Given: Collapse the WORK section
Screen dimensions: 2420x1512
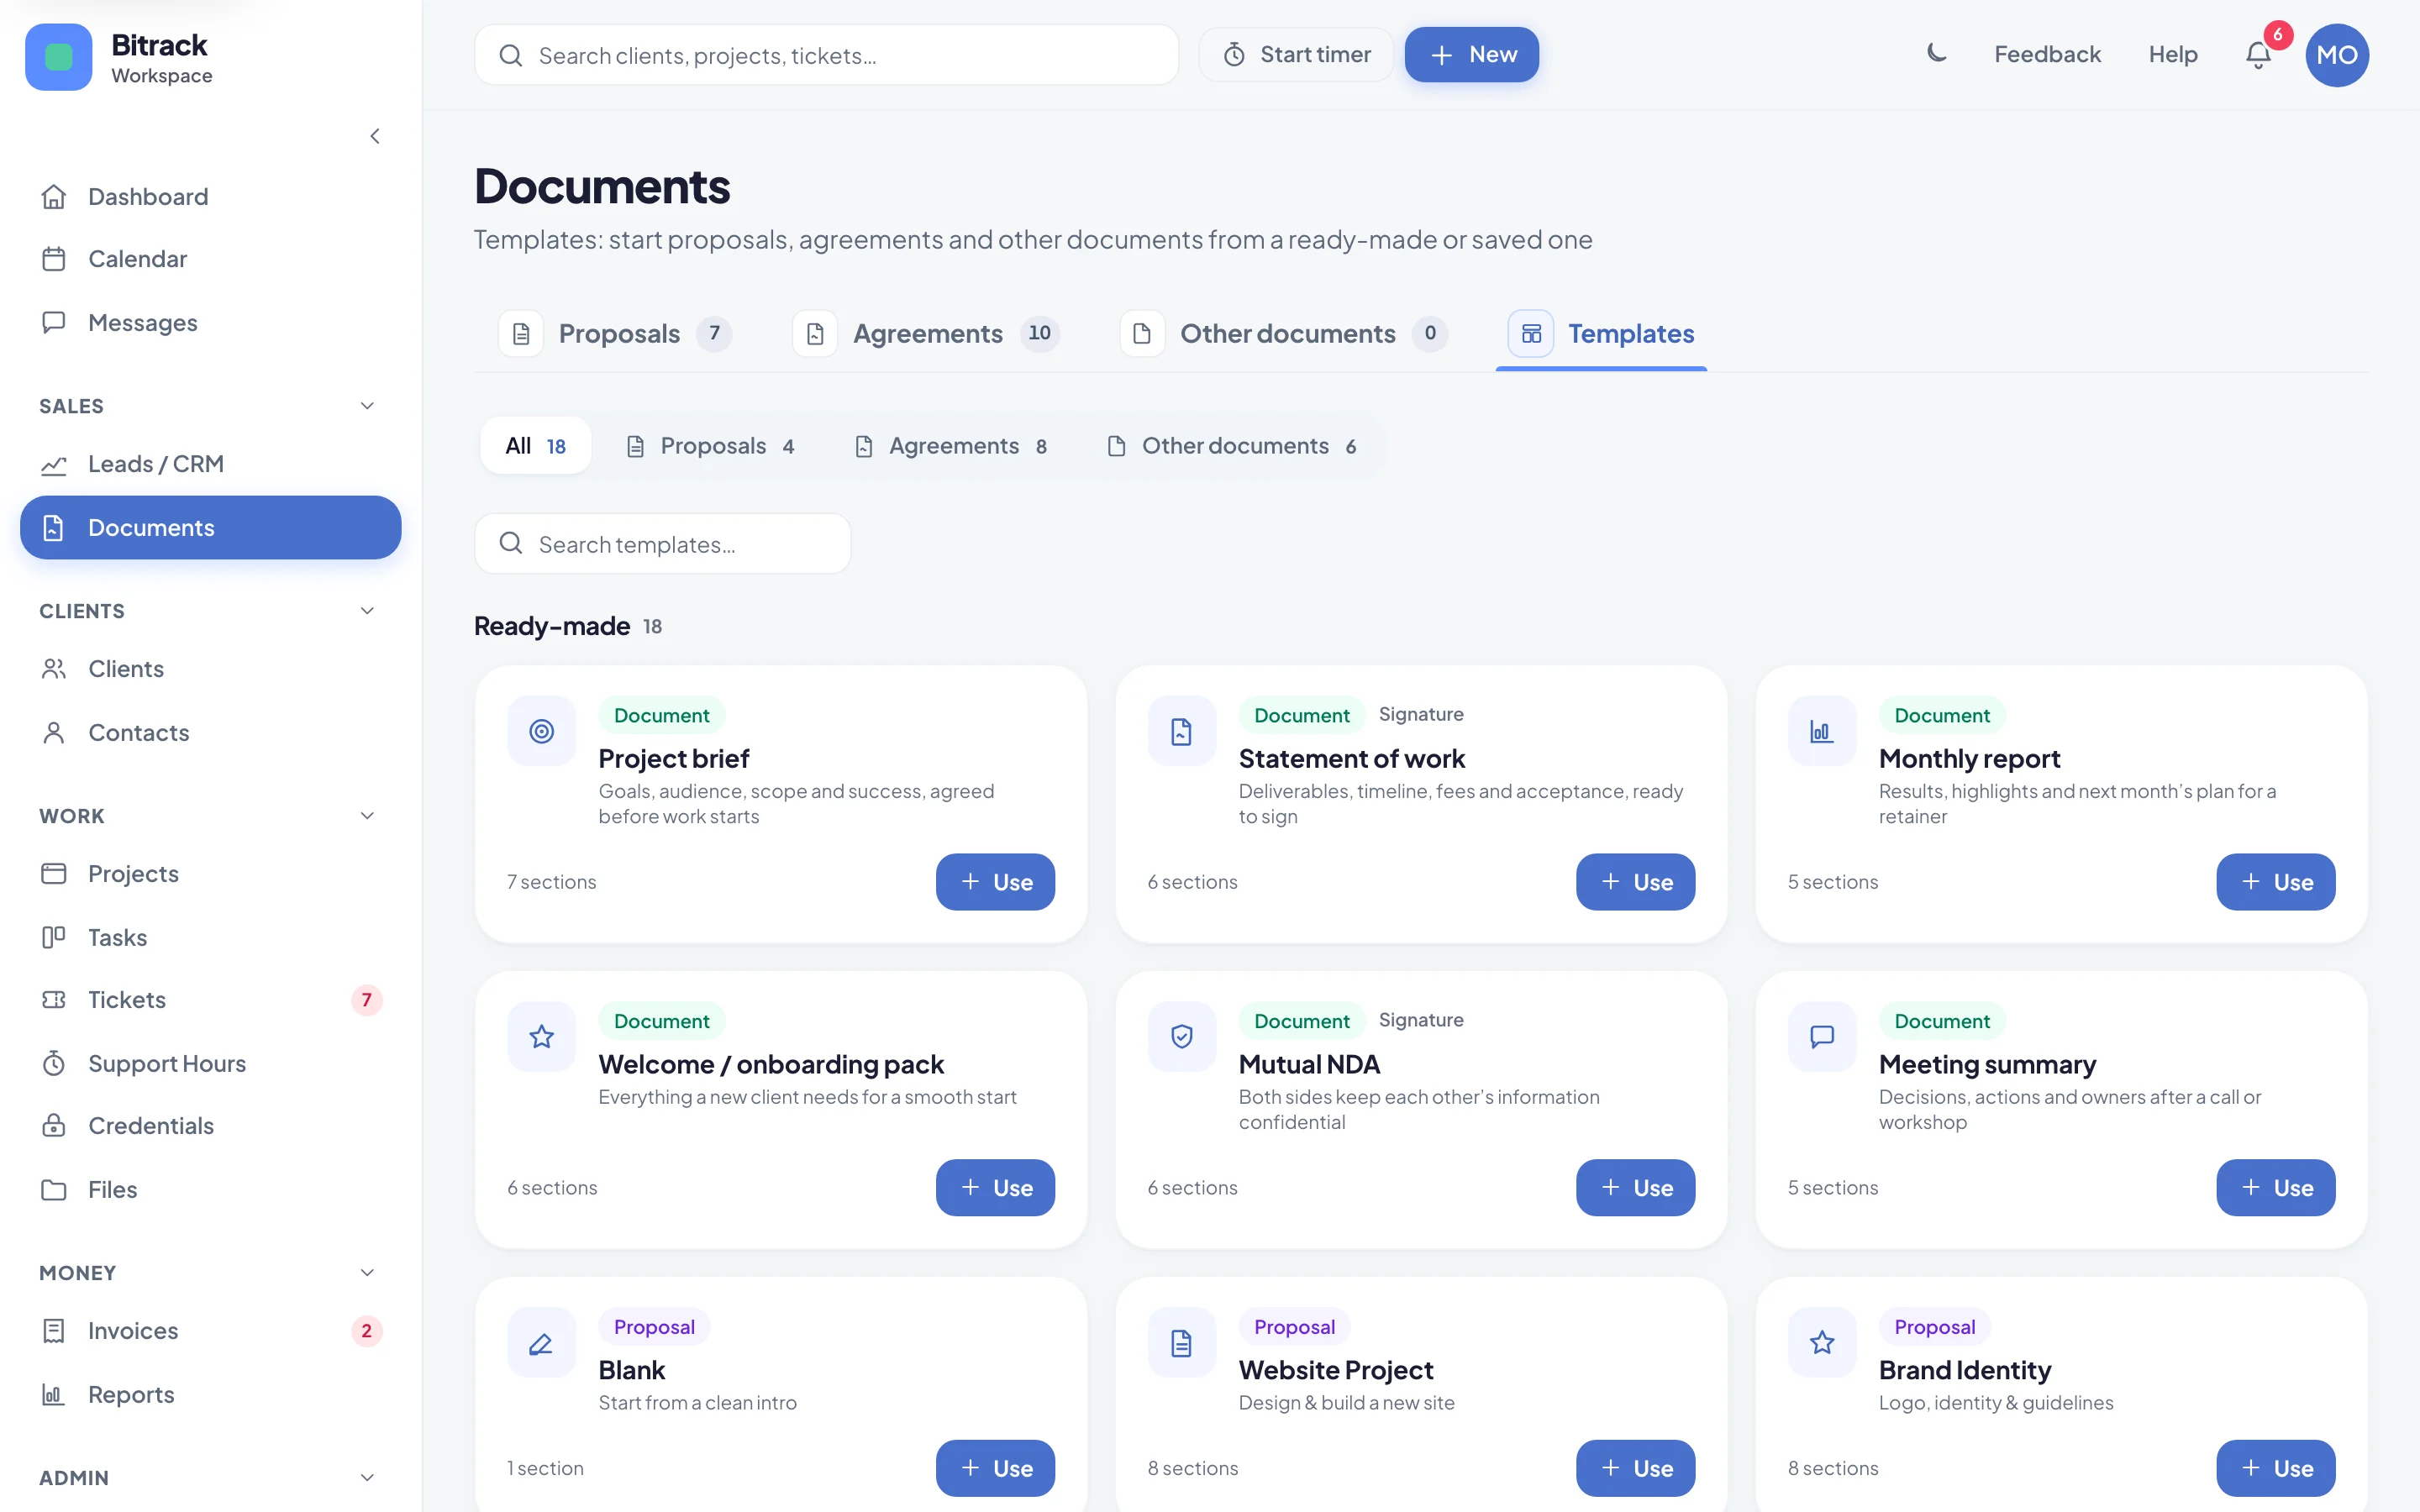Looking at the screenshot, I should 367,816.
